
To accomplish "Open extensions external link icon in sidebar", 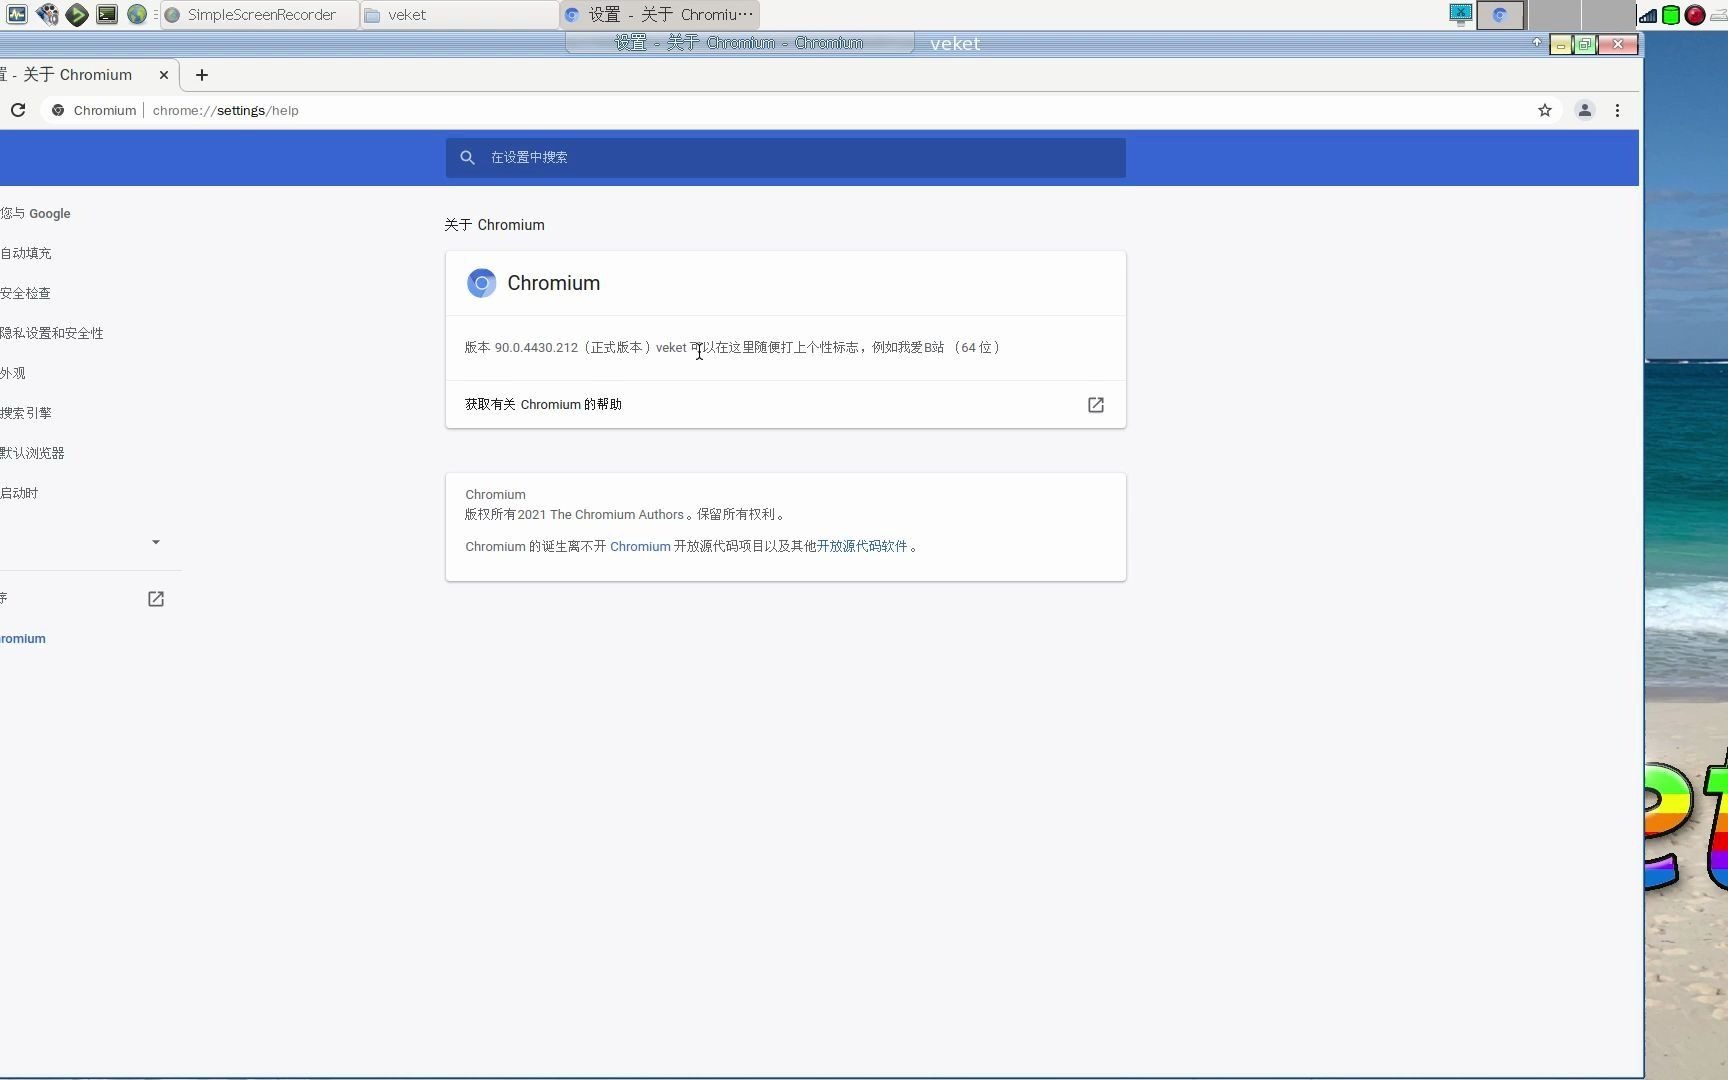I will pyautogui.click(x=155, y=598).
